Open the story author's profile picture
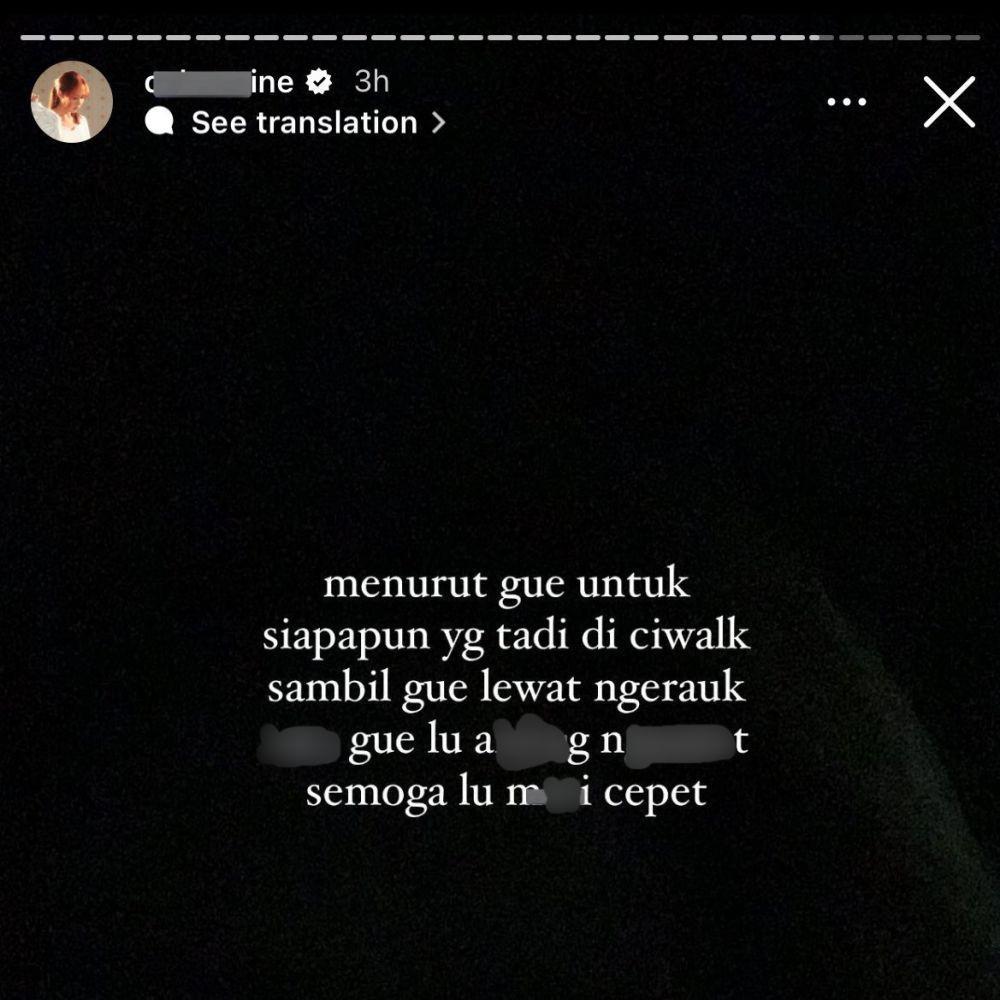Screen dimensions: 1000x1000 tap(71, 101)
